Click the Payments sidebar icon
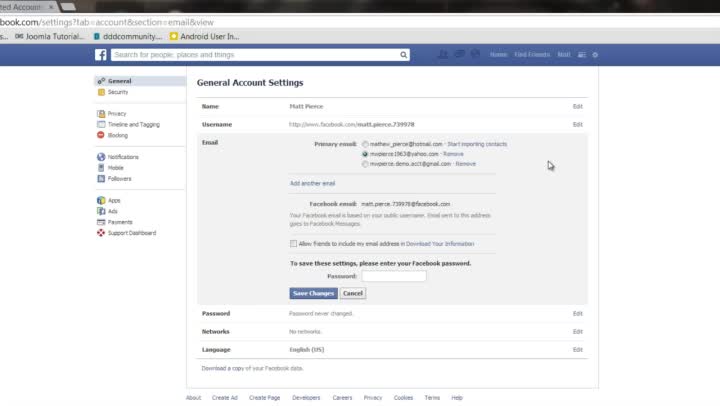The height and width of the screenshot is (406, 720). 101,222
